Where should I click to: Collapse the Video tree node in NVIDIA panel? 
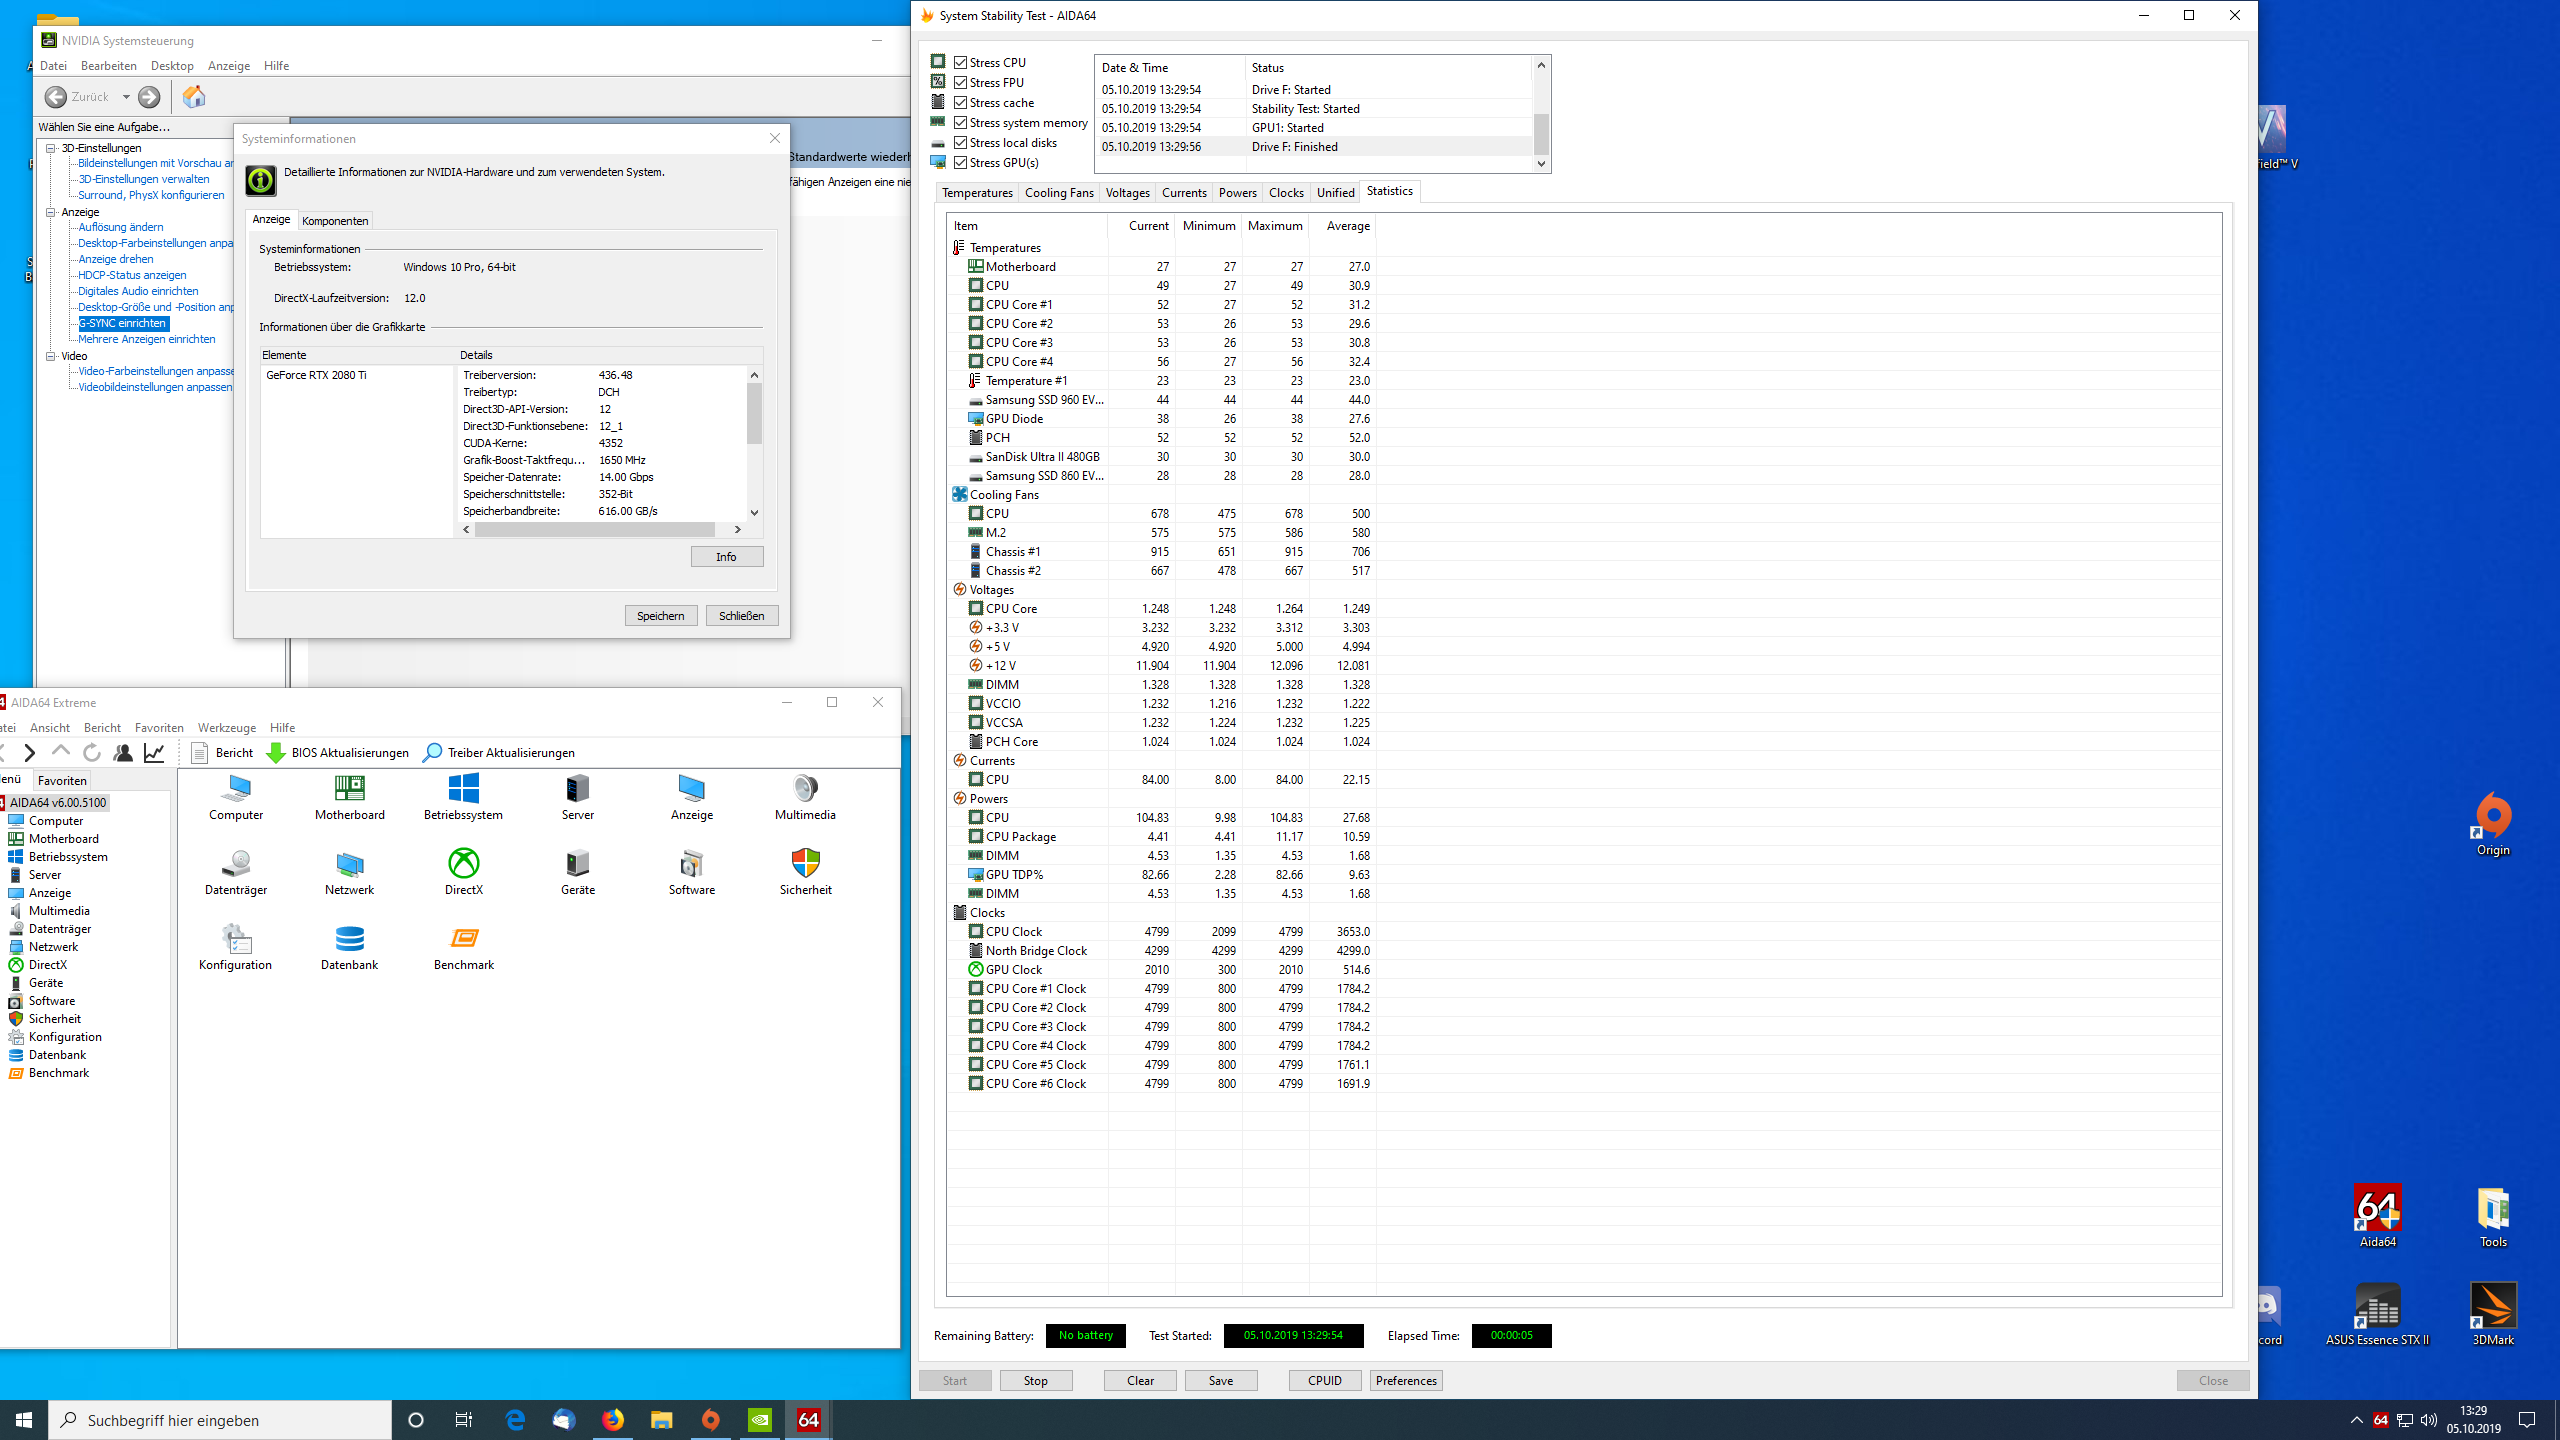(51, 356)
